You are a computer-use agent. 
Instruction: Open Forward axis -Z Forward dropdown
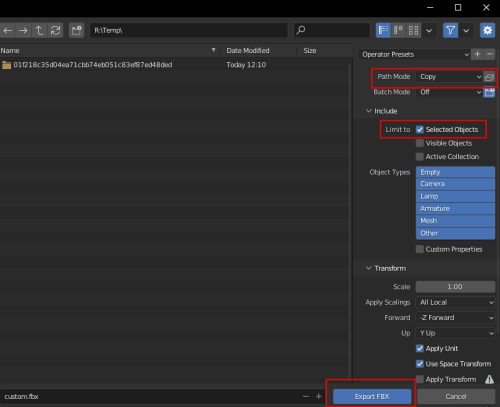pos(455,318)
